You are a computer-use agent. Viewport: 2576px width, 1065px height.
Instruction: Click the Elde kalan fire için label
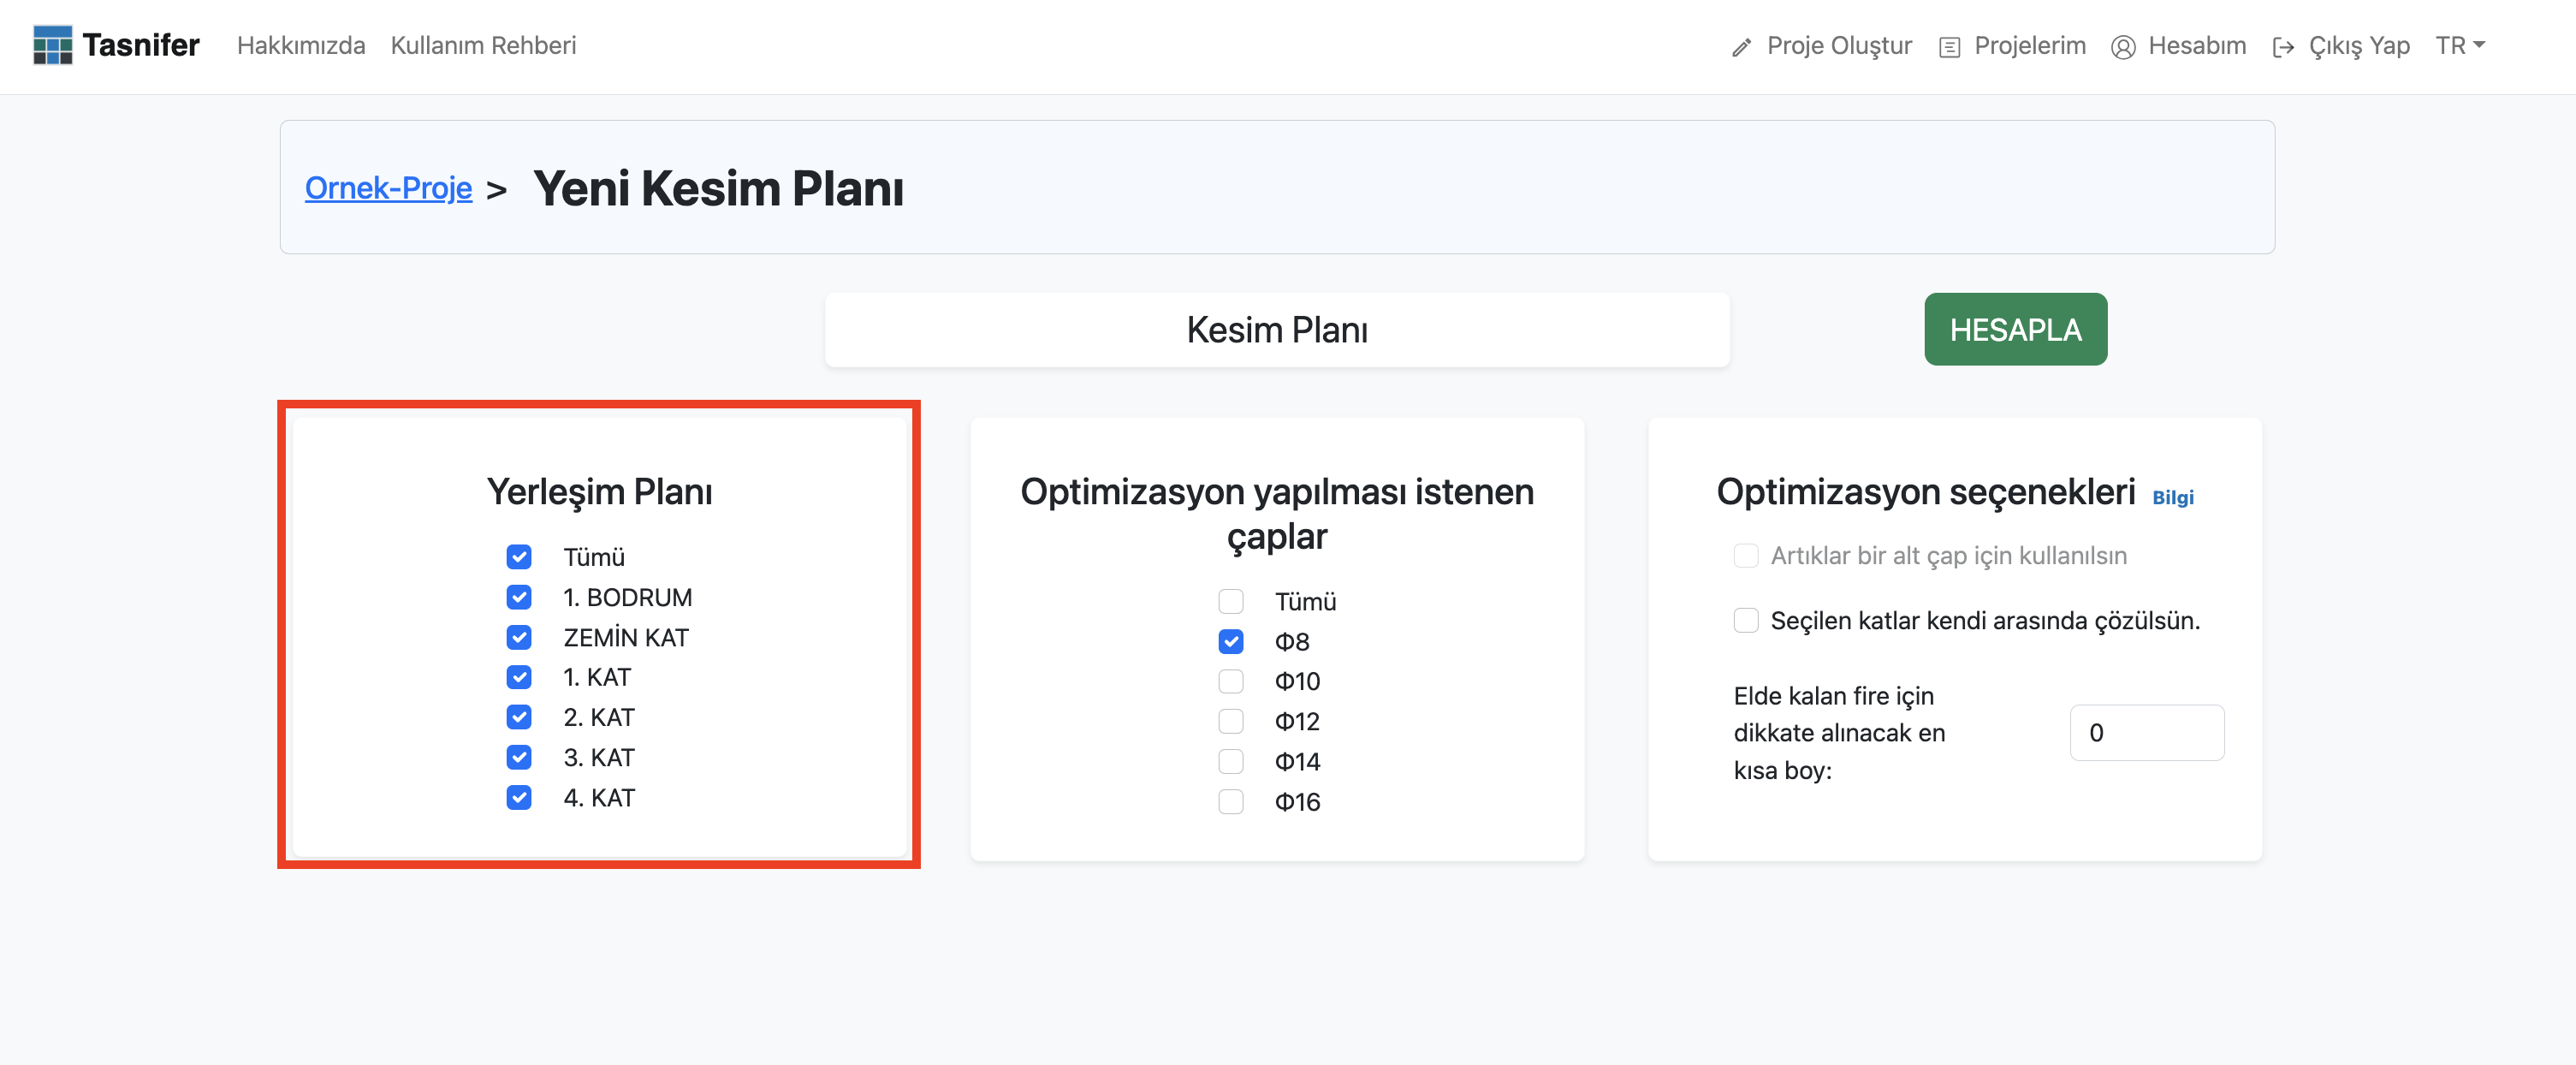(1839, 733)
